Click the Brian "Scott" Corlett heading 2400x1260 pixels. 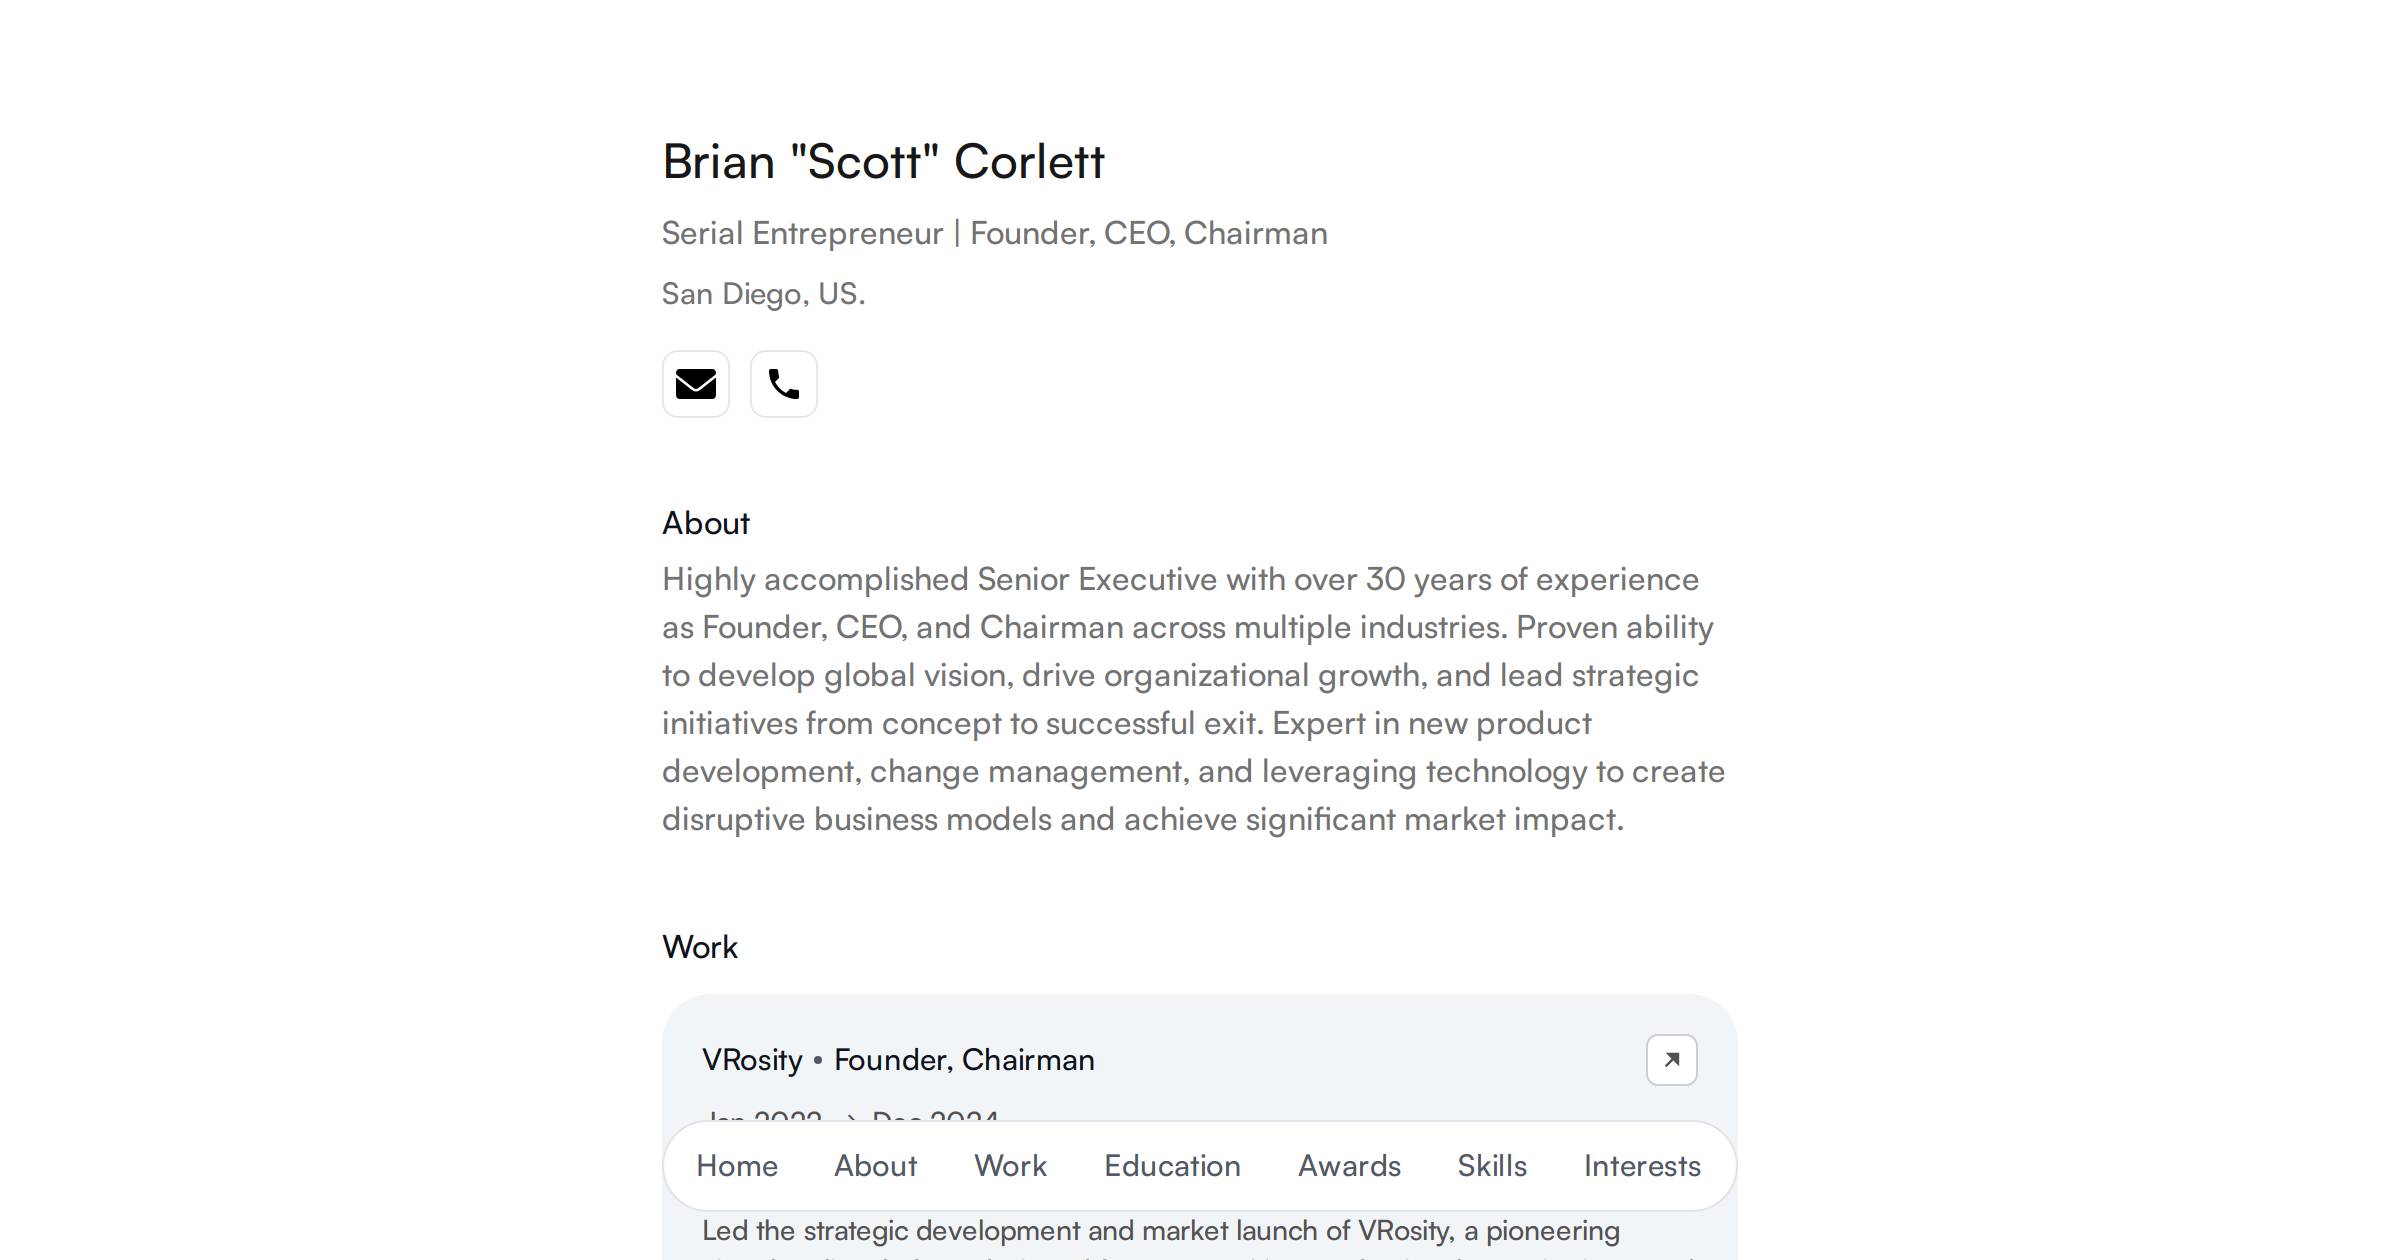pyautogui.click(x=883, y=161)
